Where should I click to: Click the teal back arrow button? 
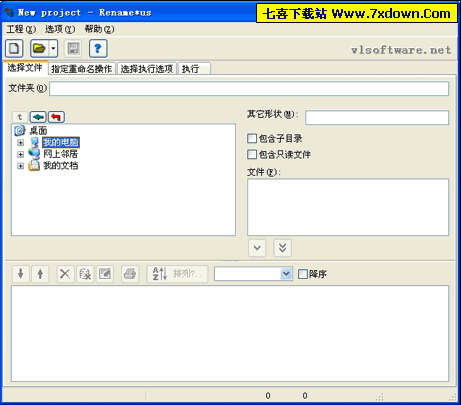38,117
